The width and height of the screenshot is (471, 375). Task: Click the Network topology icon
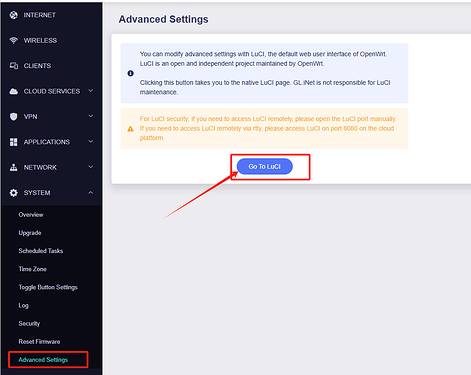pos(13,167)
